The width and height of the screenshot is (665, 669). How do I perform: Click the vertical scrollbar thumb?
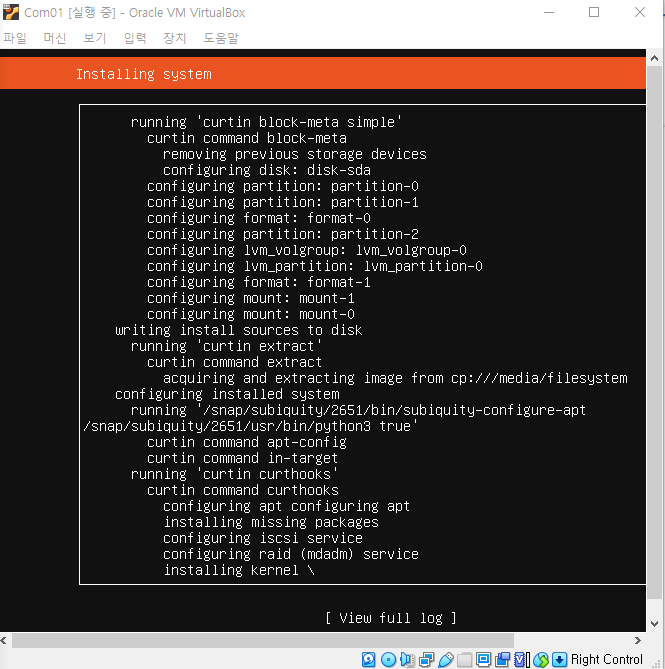654,333
